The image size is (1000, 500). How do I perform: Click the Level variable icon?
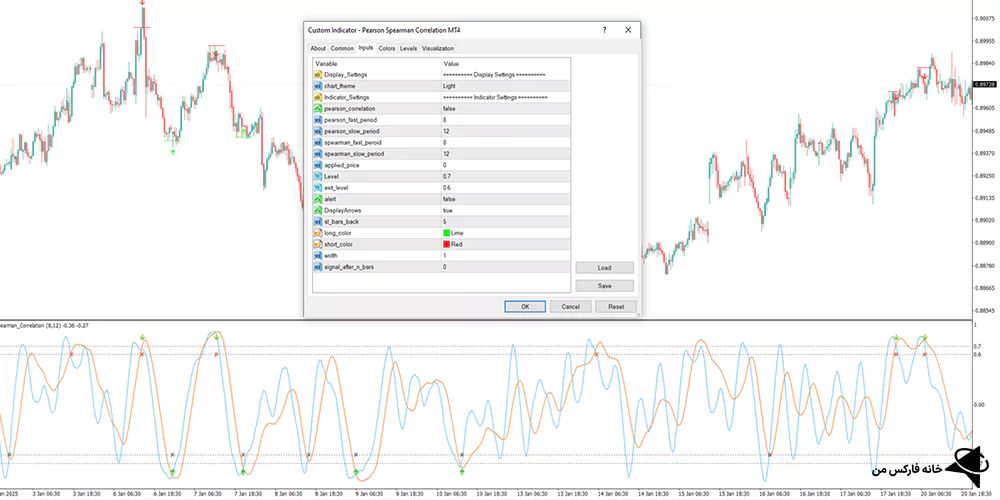point(318,176)
